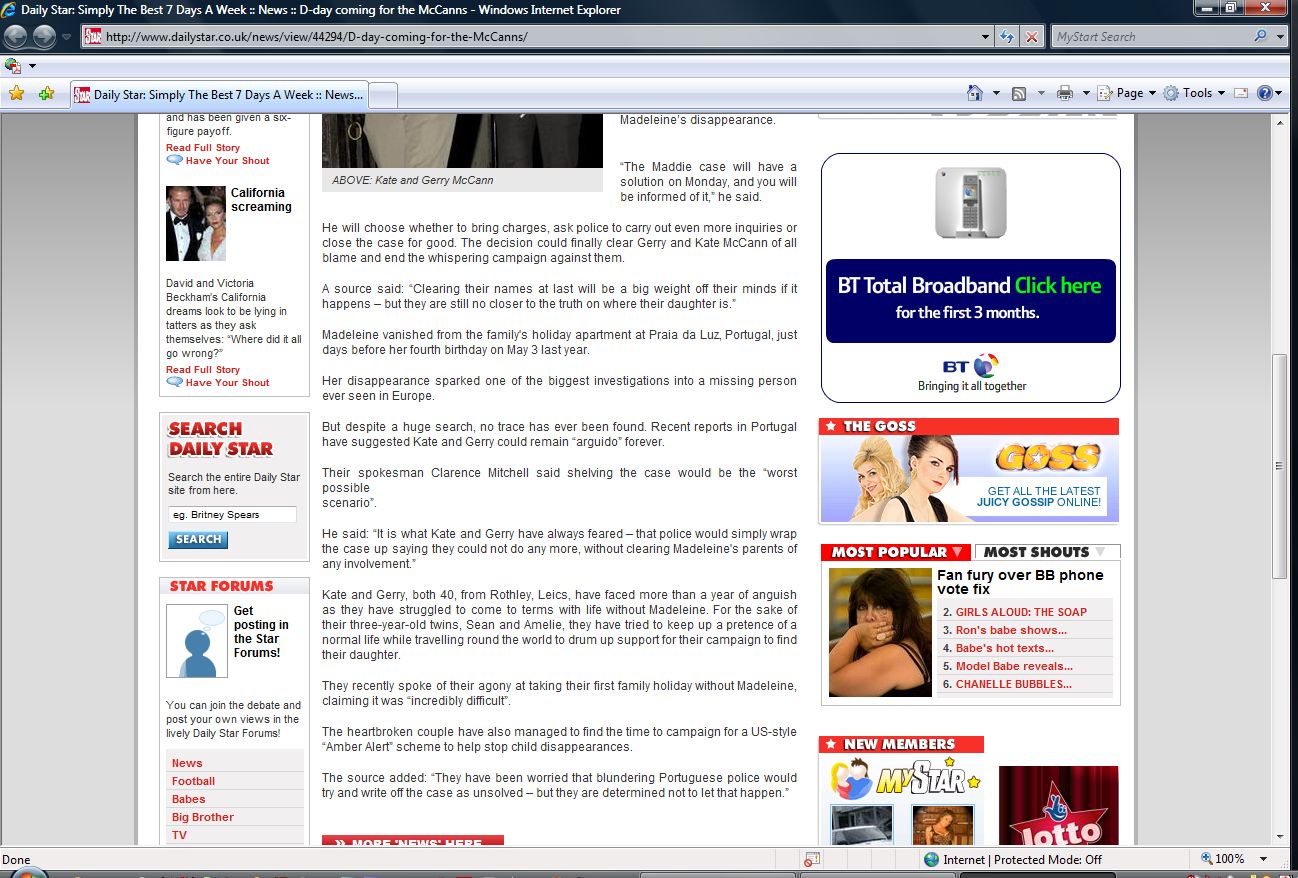Expand the address bar history dropdown
The width and height of the screenshot is (1298, 878).
[986, 37]
